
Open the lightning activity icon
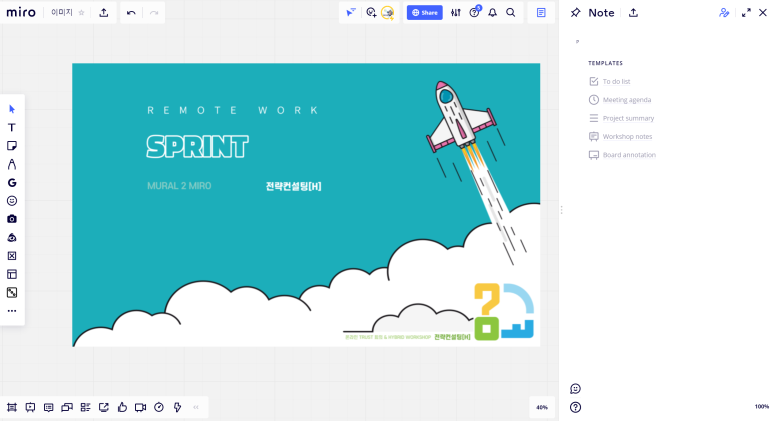click(x=177, y=407)
